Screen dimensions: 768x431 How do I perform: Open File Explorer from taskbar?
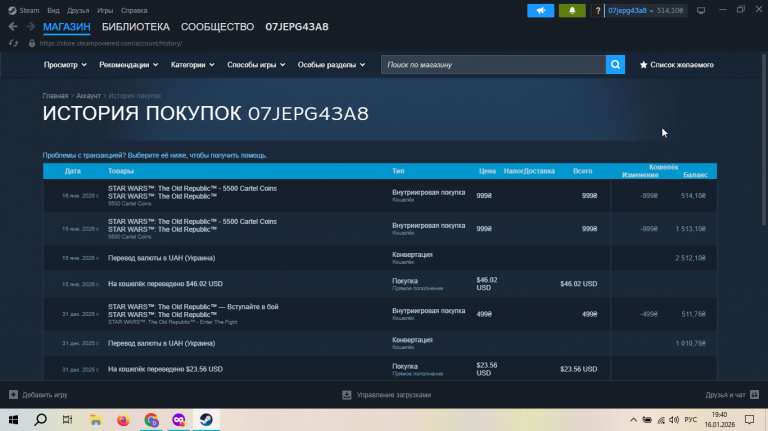96,420
